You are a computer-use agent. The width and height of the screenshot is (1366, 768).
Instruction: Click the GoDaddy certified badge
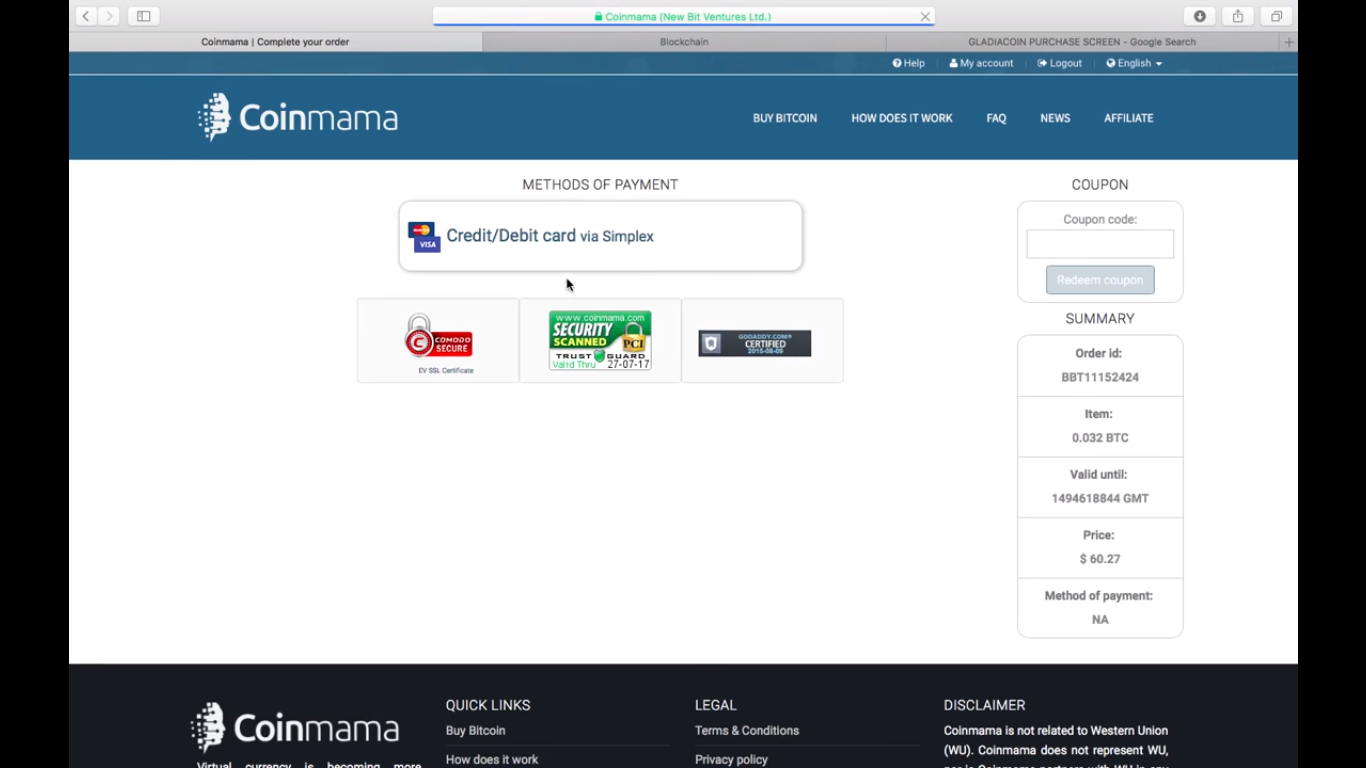[754, 343]
